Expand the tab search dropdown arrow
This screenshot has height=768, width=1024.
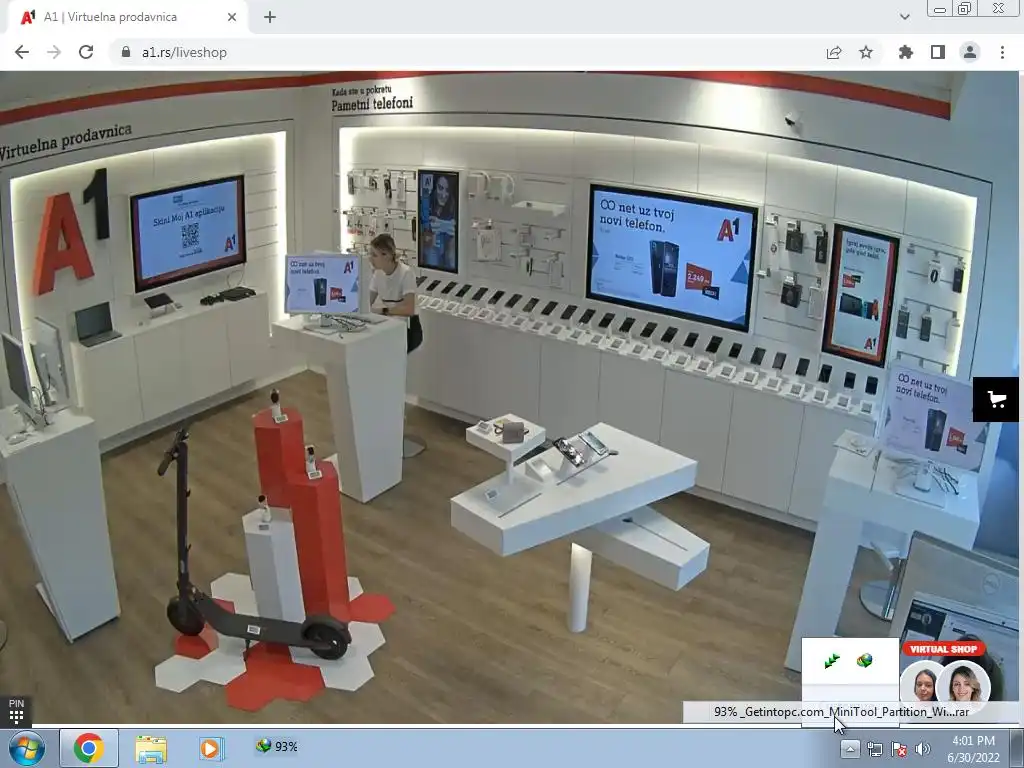[904, 17]
